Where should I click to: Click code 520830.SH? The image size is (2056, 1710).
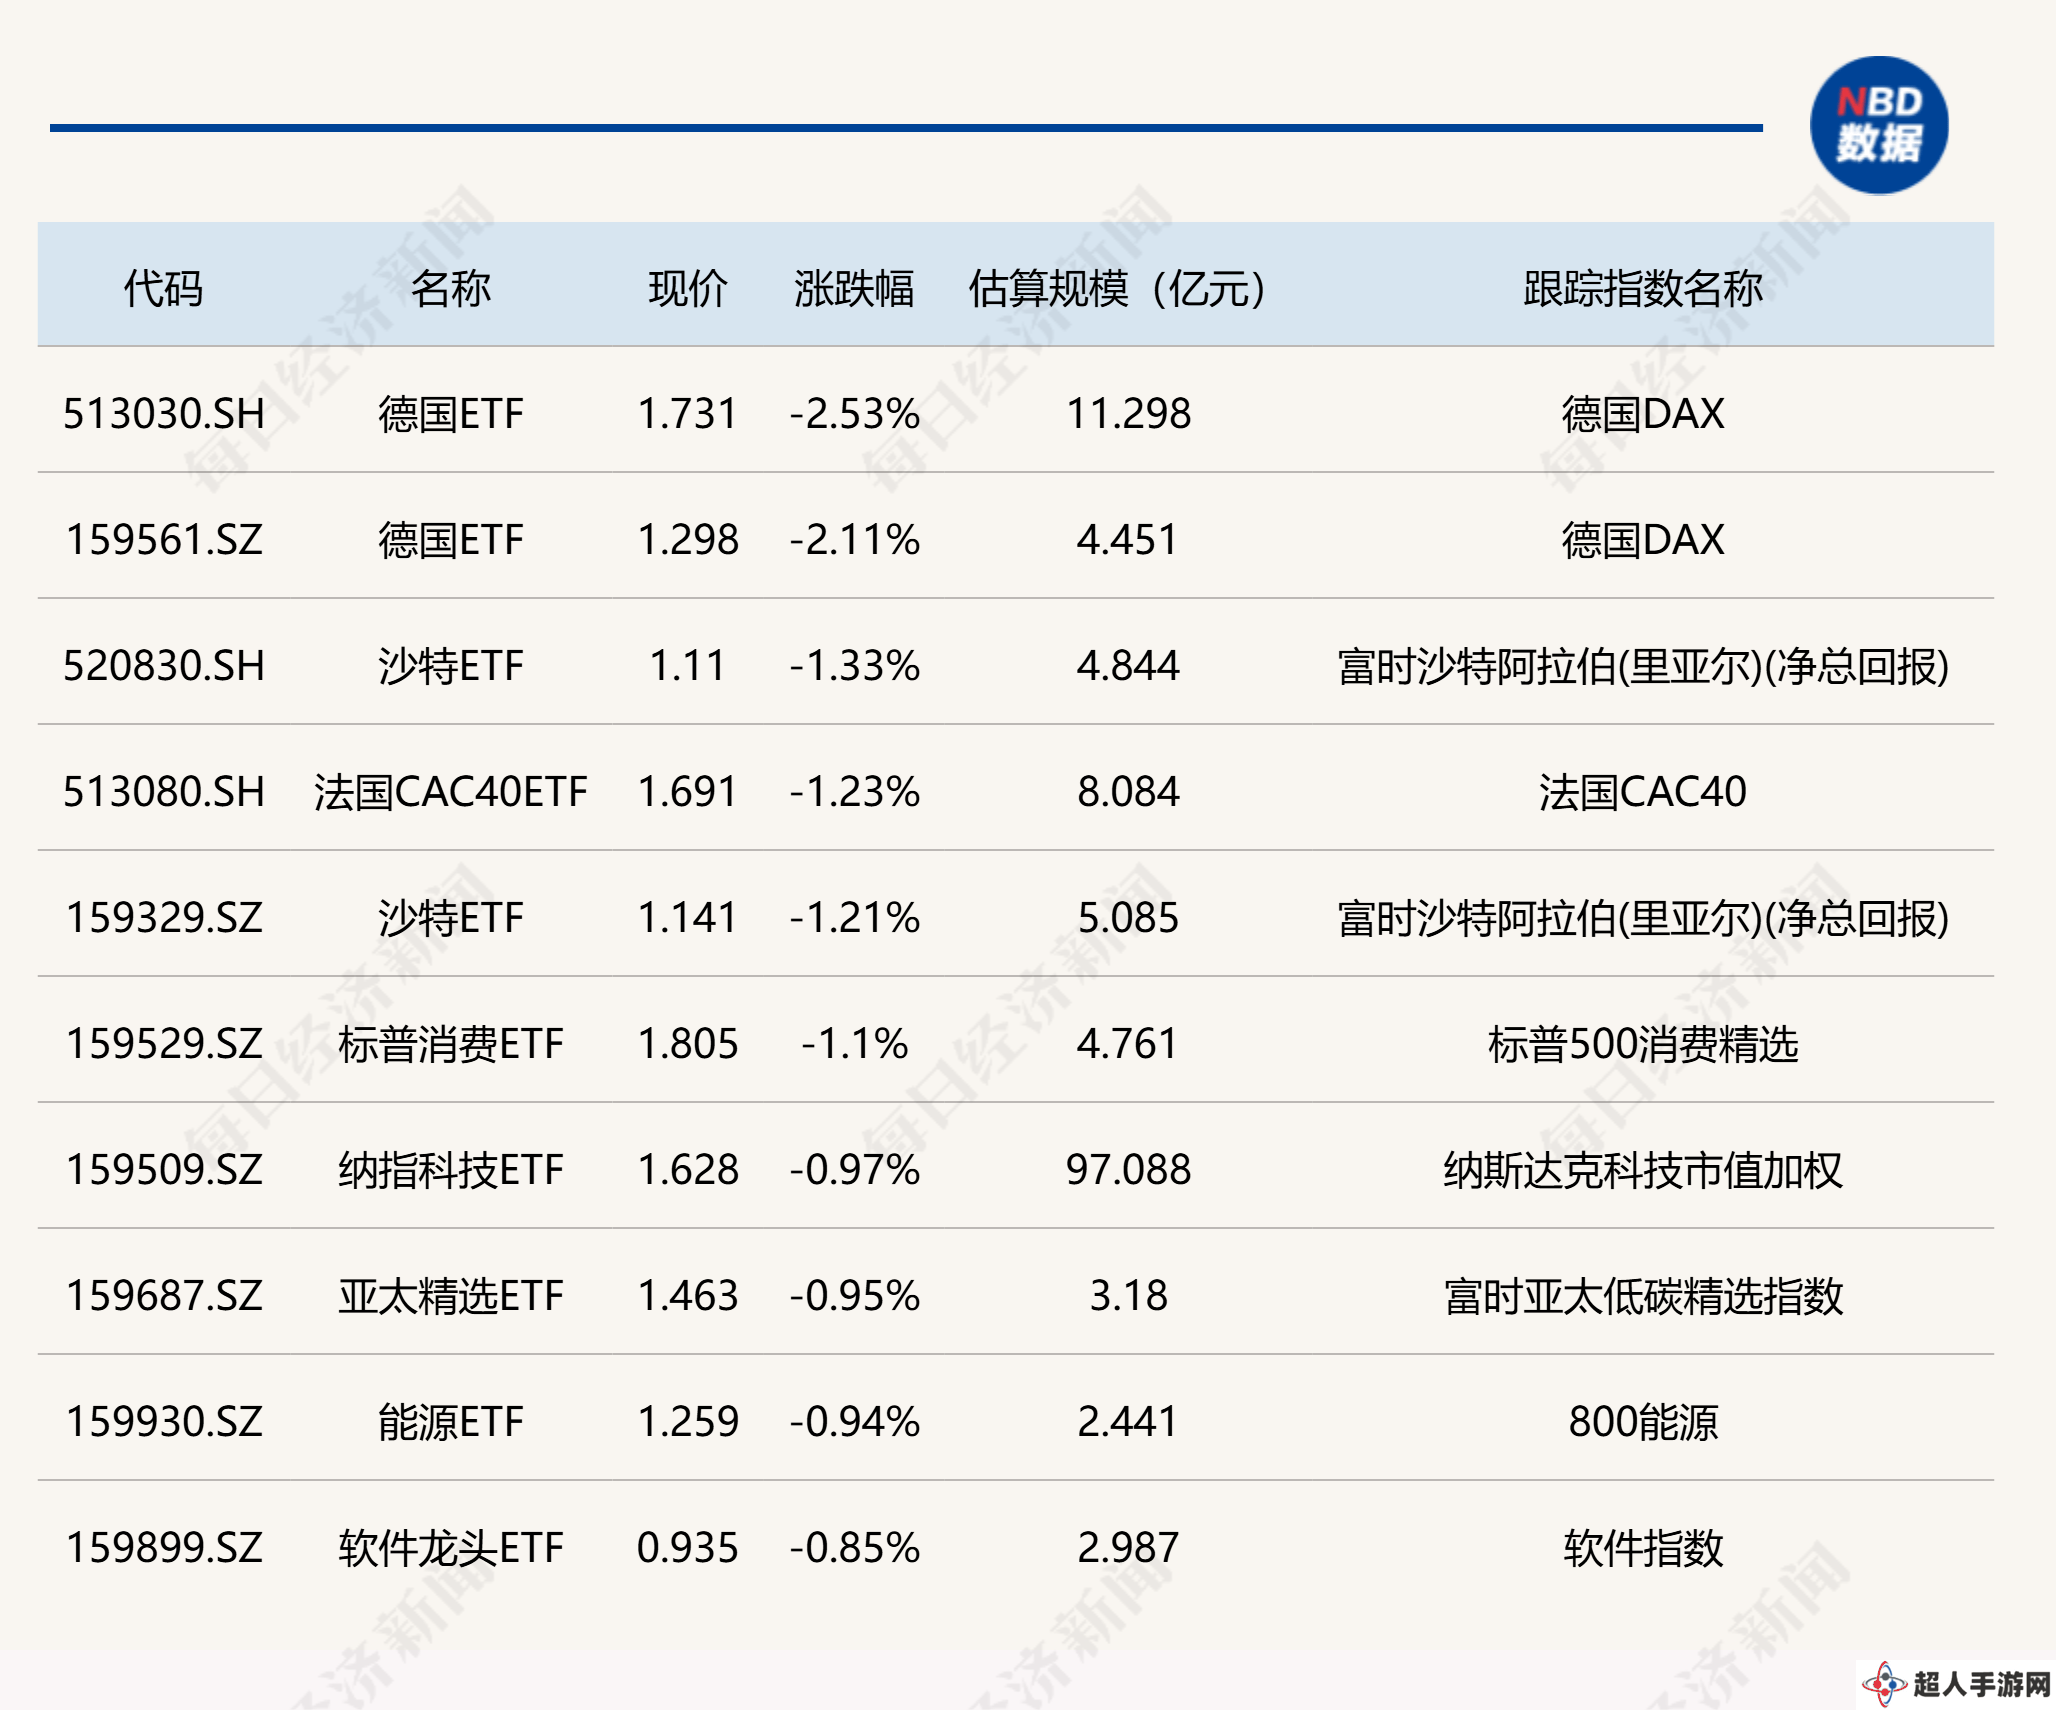pos(164,665)
